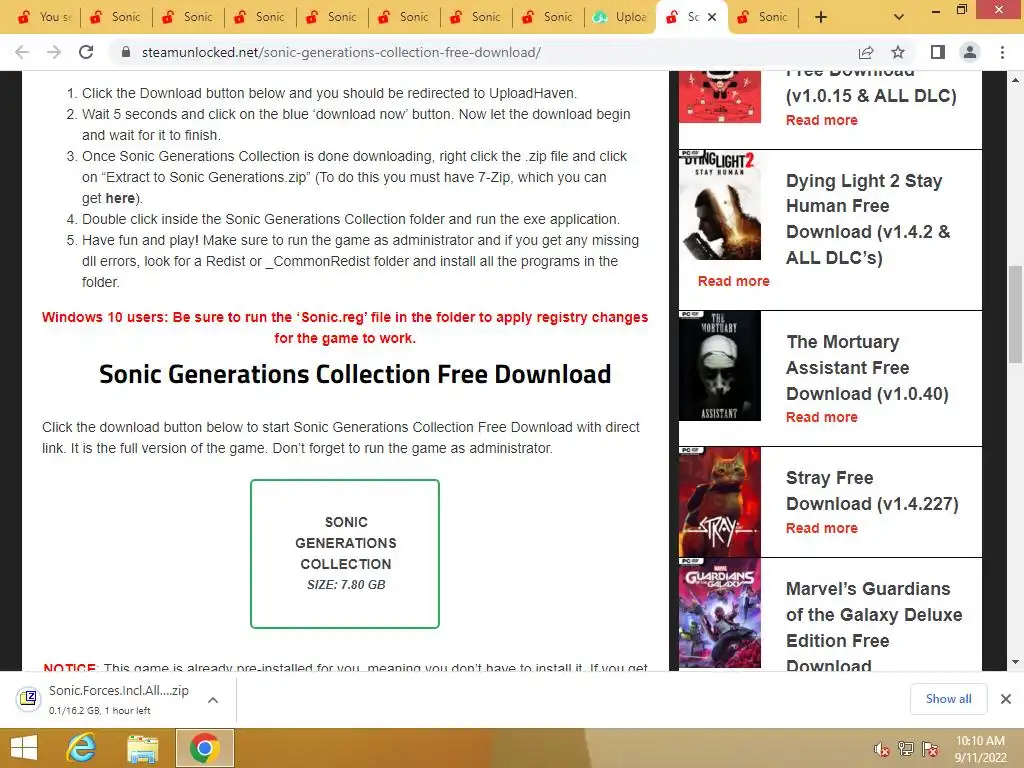1024x768 pixels.
Task: Click the Action Center flag icon
Action: [930, 749]
